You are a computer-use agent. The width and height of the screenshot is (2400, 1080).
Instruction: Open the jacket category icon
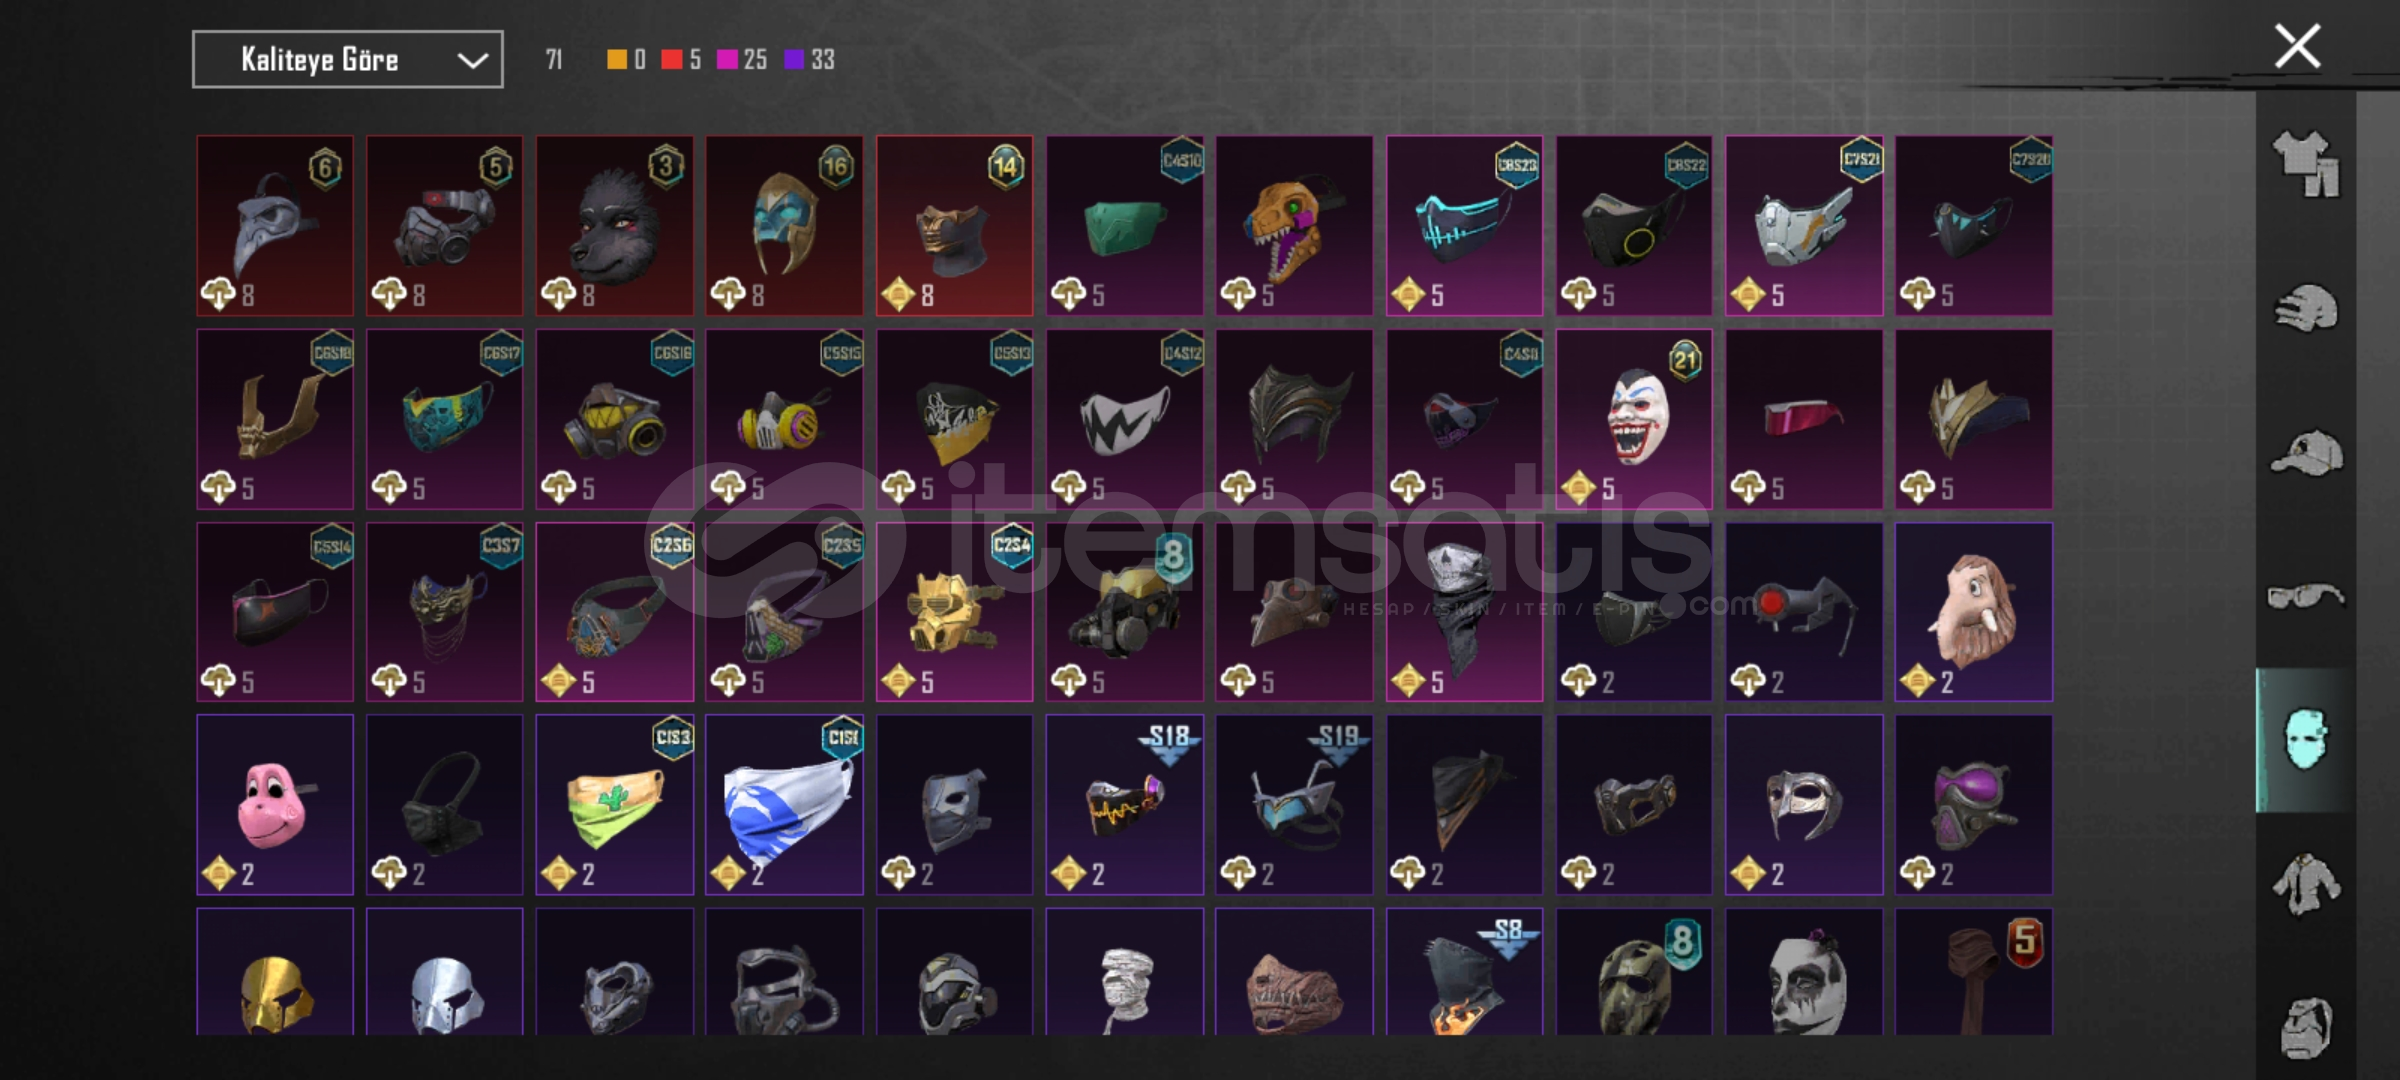coord(2306,884)
